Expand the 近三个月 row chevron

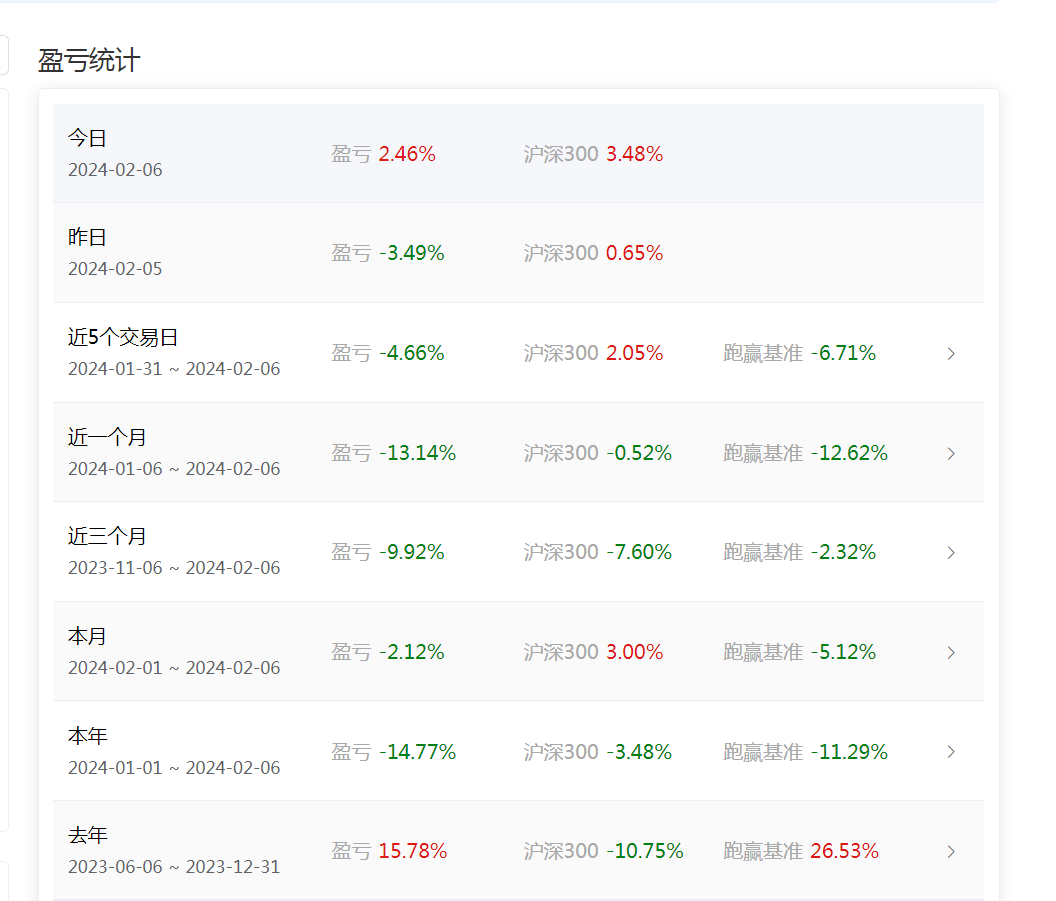coord(951,553)
